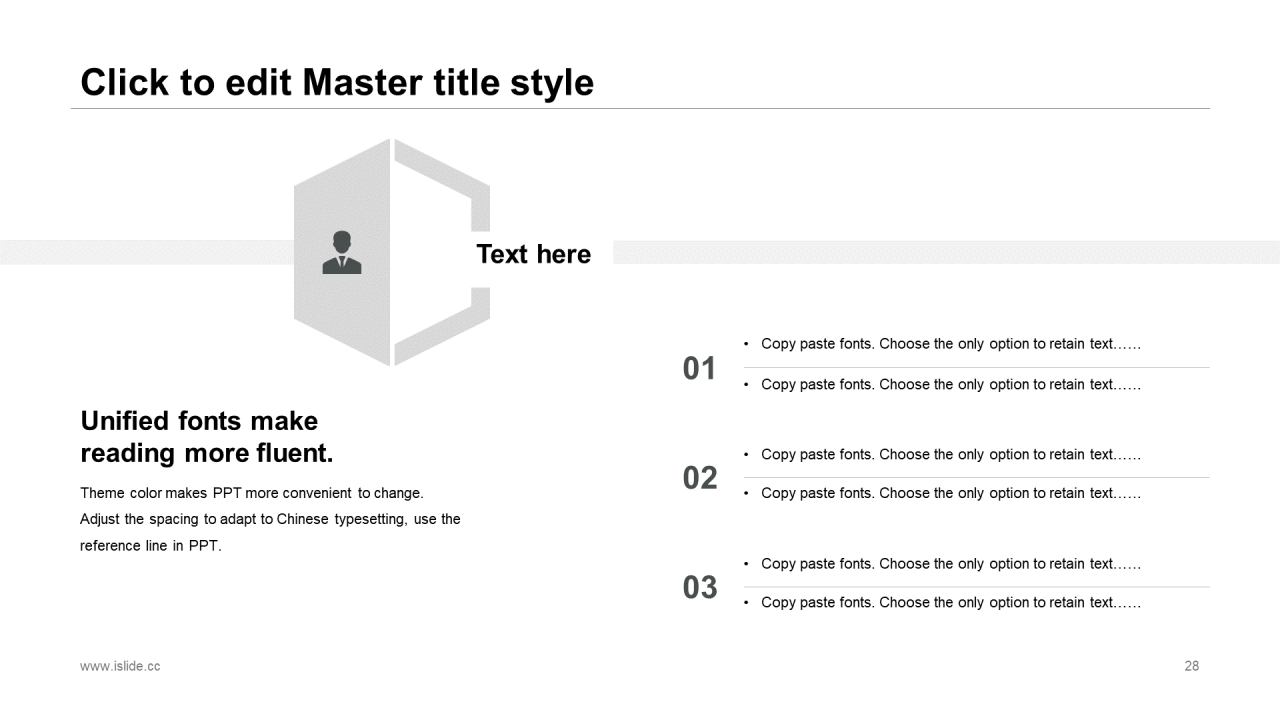
Task: Click the second bullet line beside 03
Action: pyautogui.click(x=950, y=603)
